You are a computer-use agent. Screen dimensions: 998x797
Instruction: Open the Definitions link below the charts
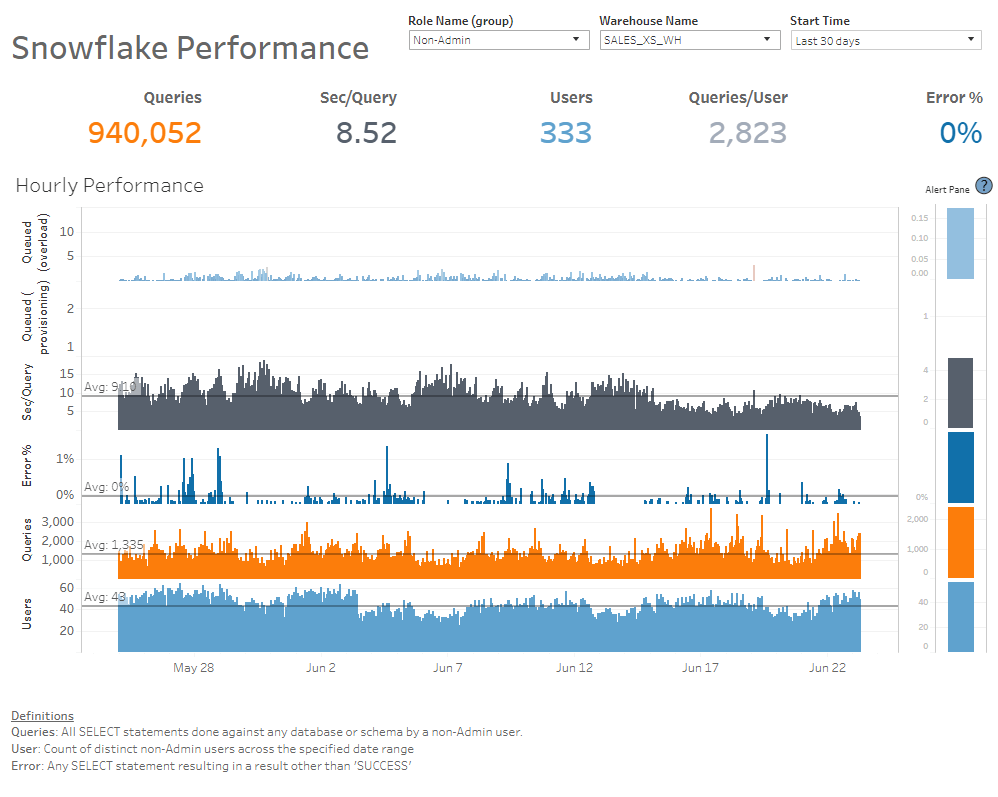[x=42, y=715]
